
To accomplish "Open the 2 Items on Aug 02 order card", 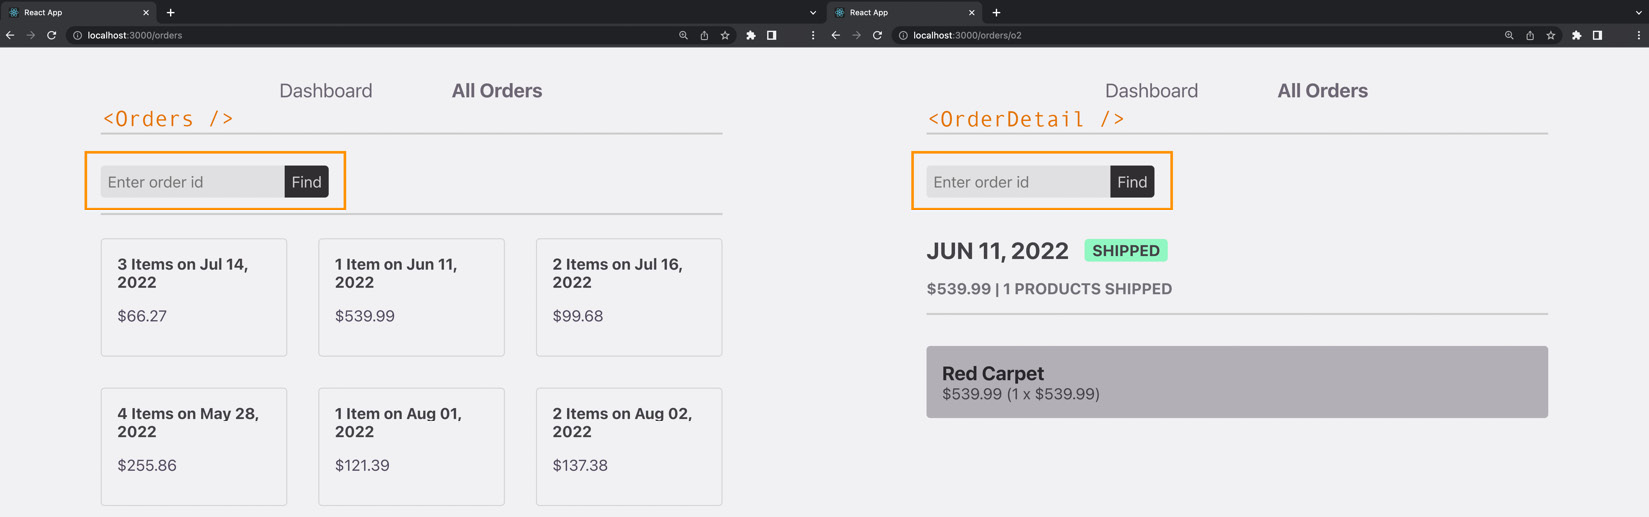I will coord(629,446).
